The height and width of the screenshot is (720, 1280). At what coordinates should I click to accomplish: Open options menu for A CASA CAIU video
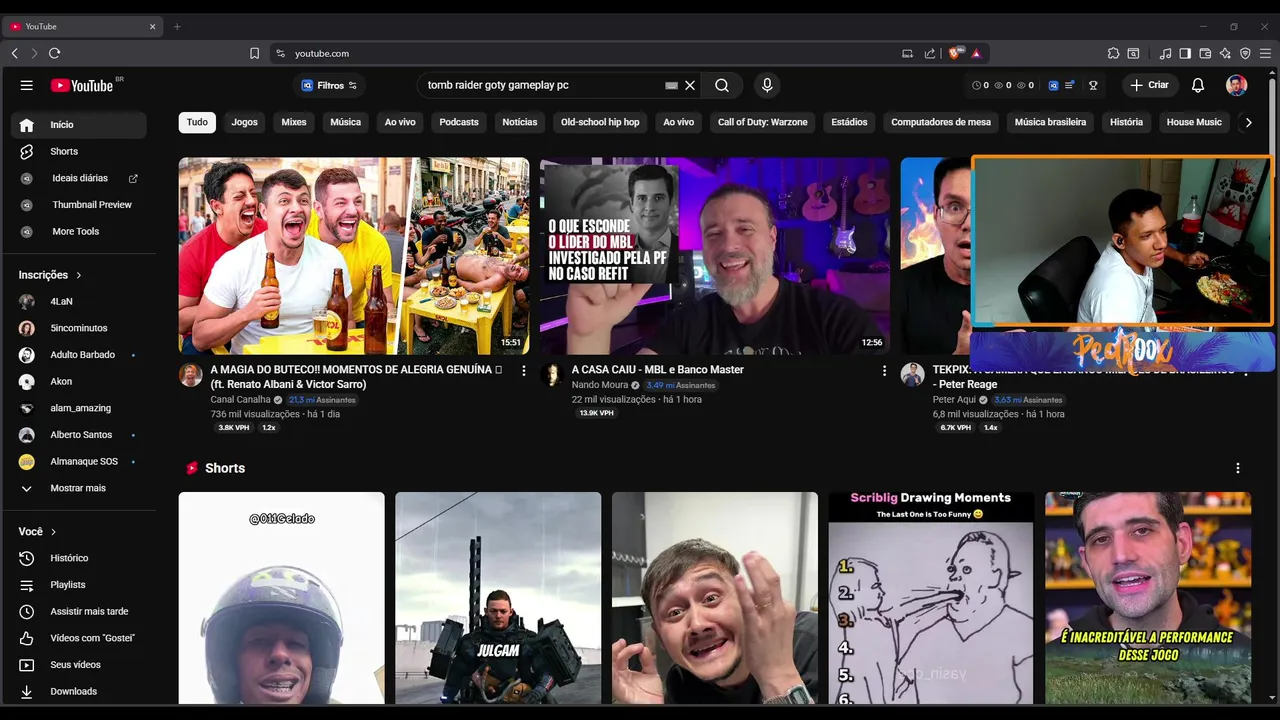pos(884,371)
